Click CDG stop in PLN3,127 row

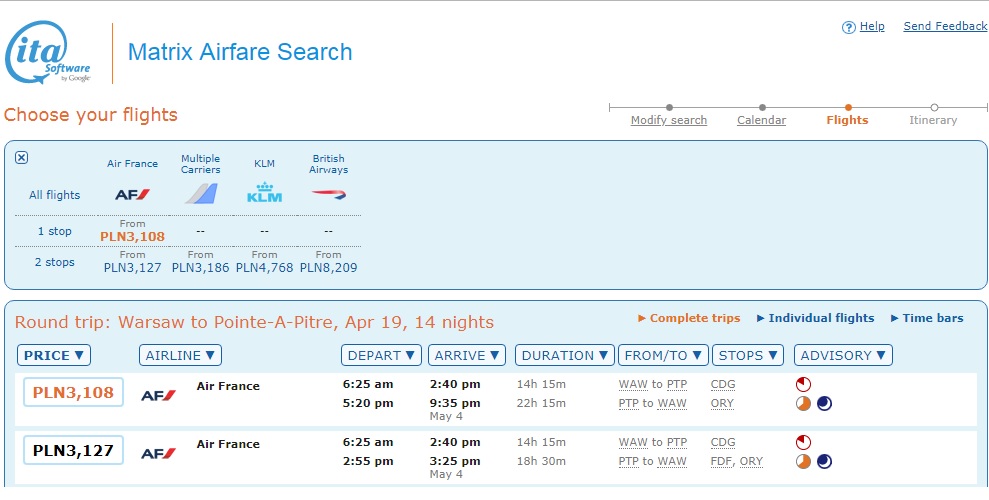[723, 443]
